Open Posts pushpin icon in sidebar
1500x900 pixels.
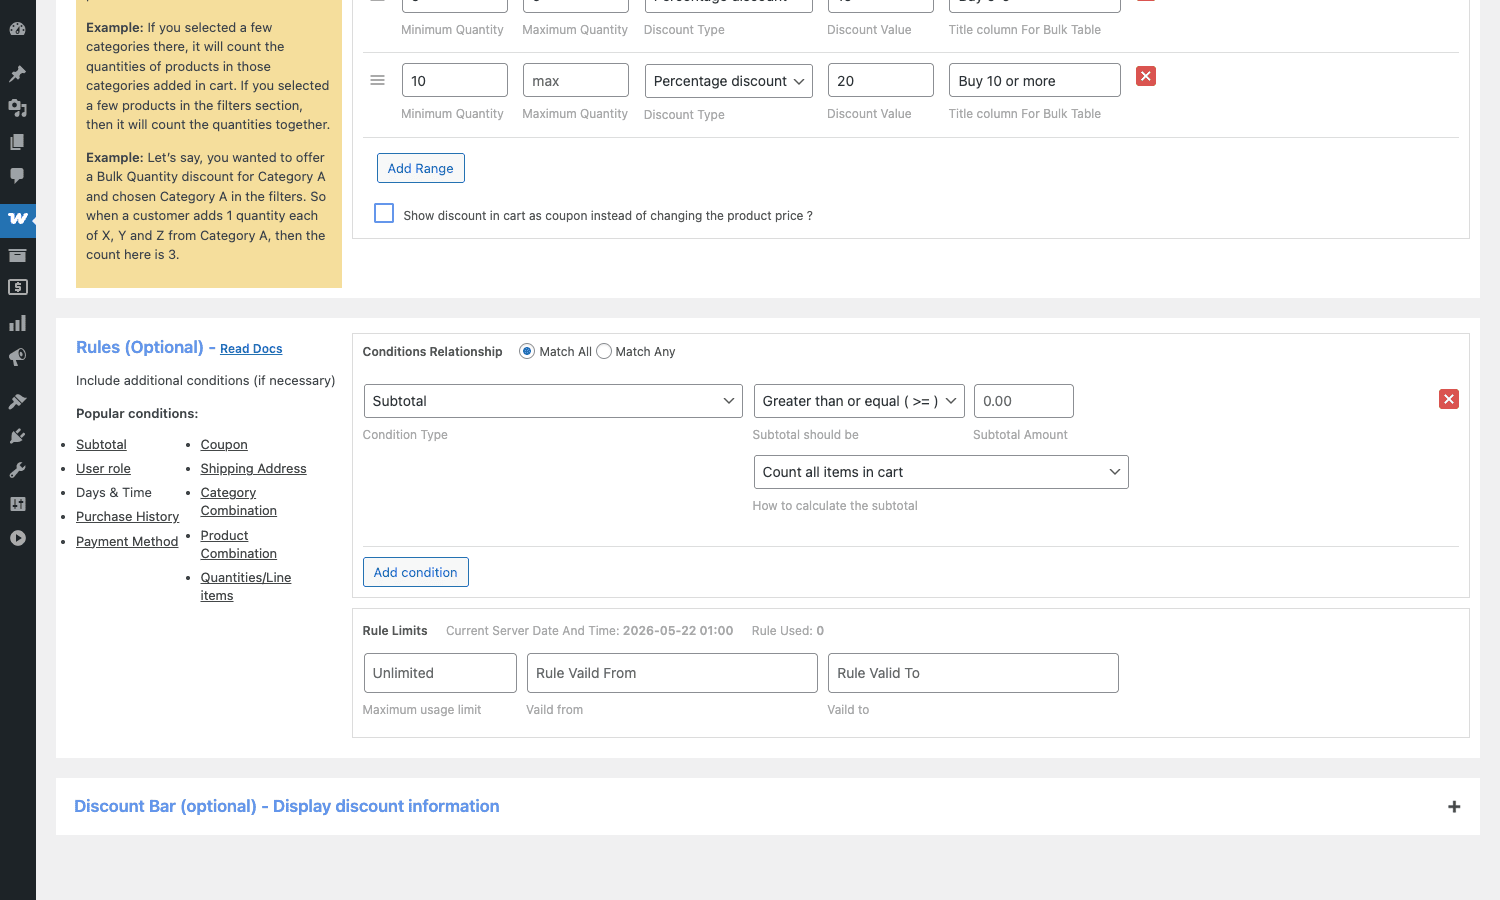click(x=17, y=74)
